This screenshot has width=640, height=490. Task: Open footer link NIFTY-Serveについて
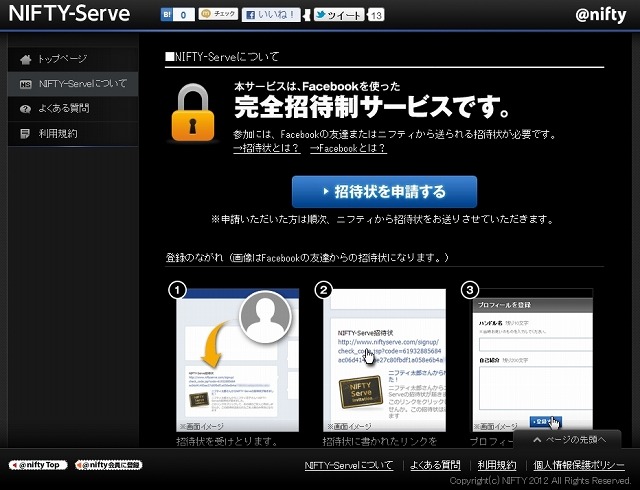pyautogui.click(x=349, y=465)
